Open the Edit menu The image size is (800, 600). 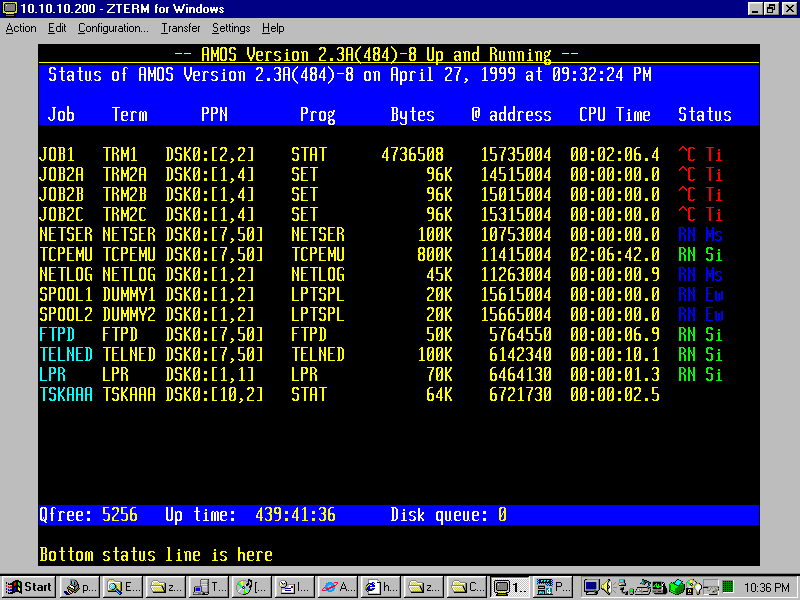[57, 28]
